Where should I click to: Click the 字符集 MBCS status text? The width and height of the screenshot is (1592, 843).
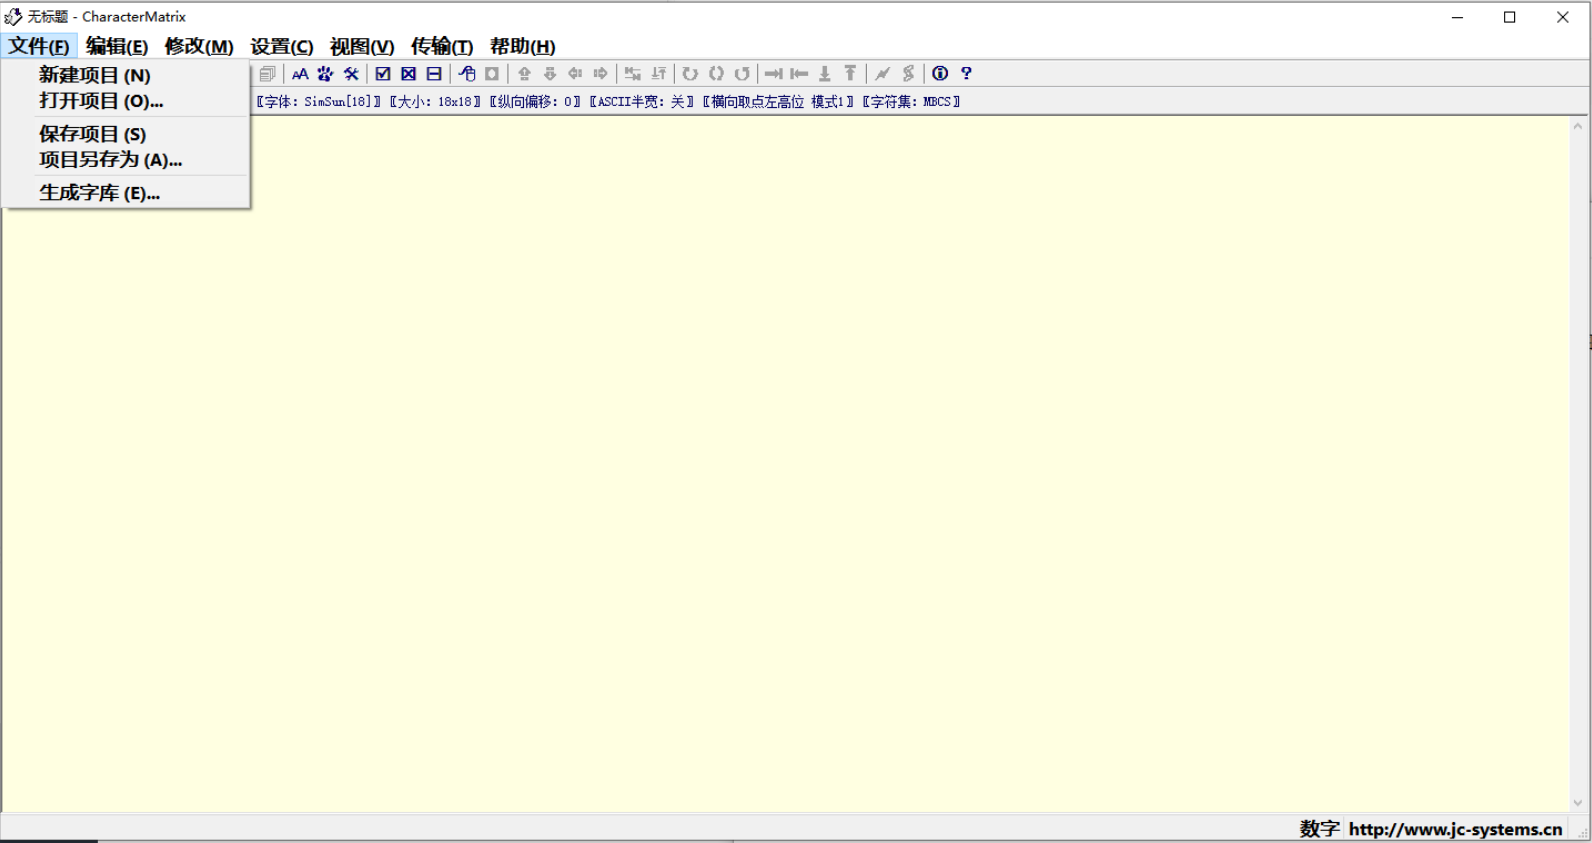[911, 102]
